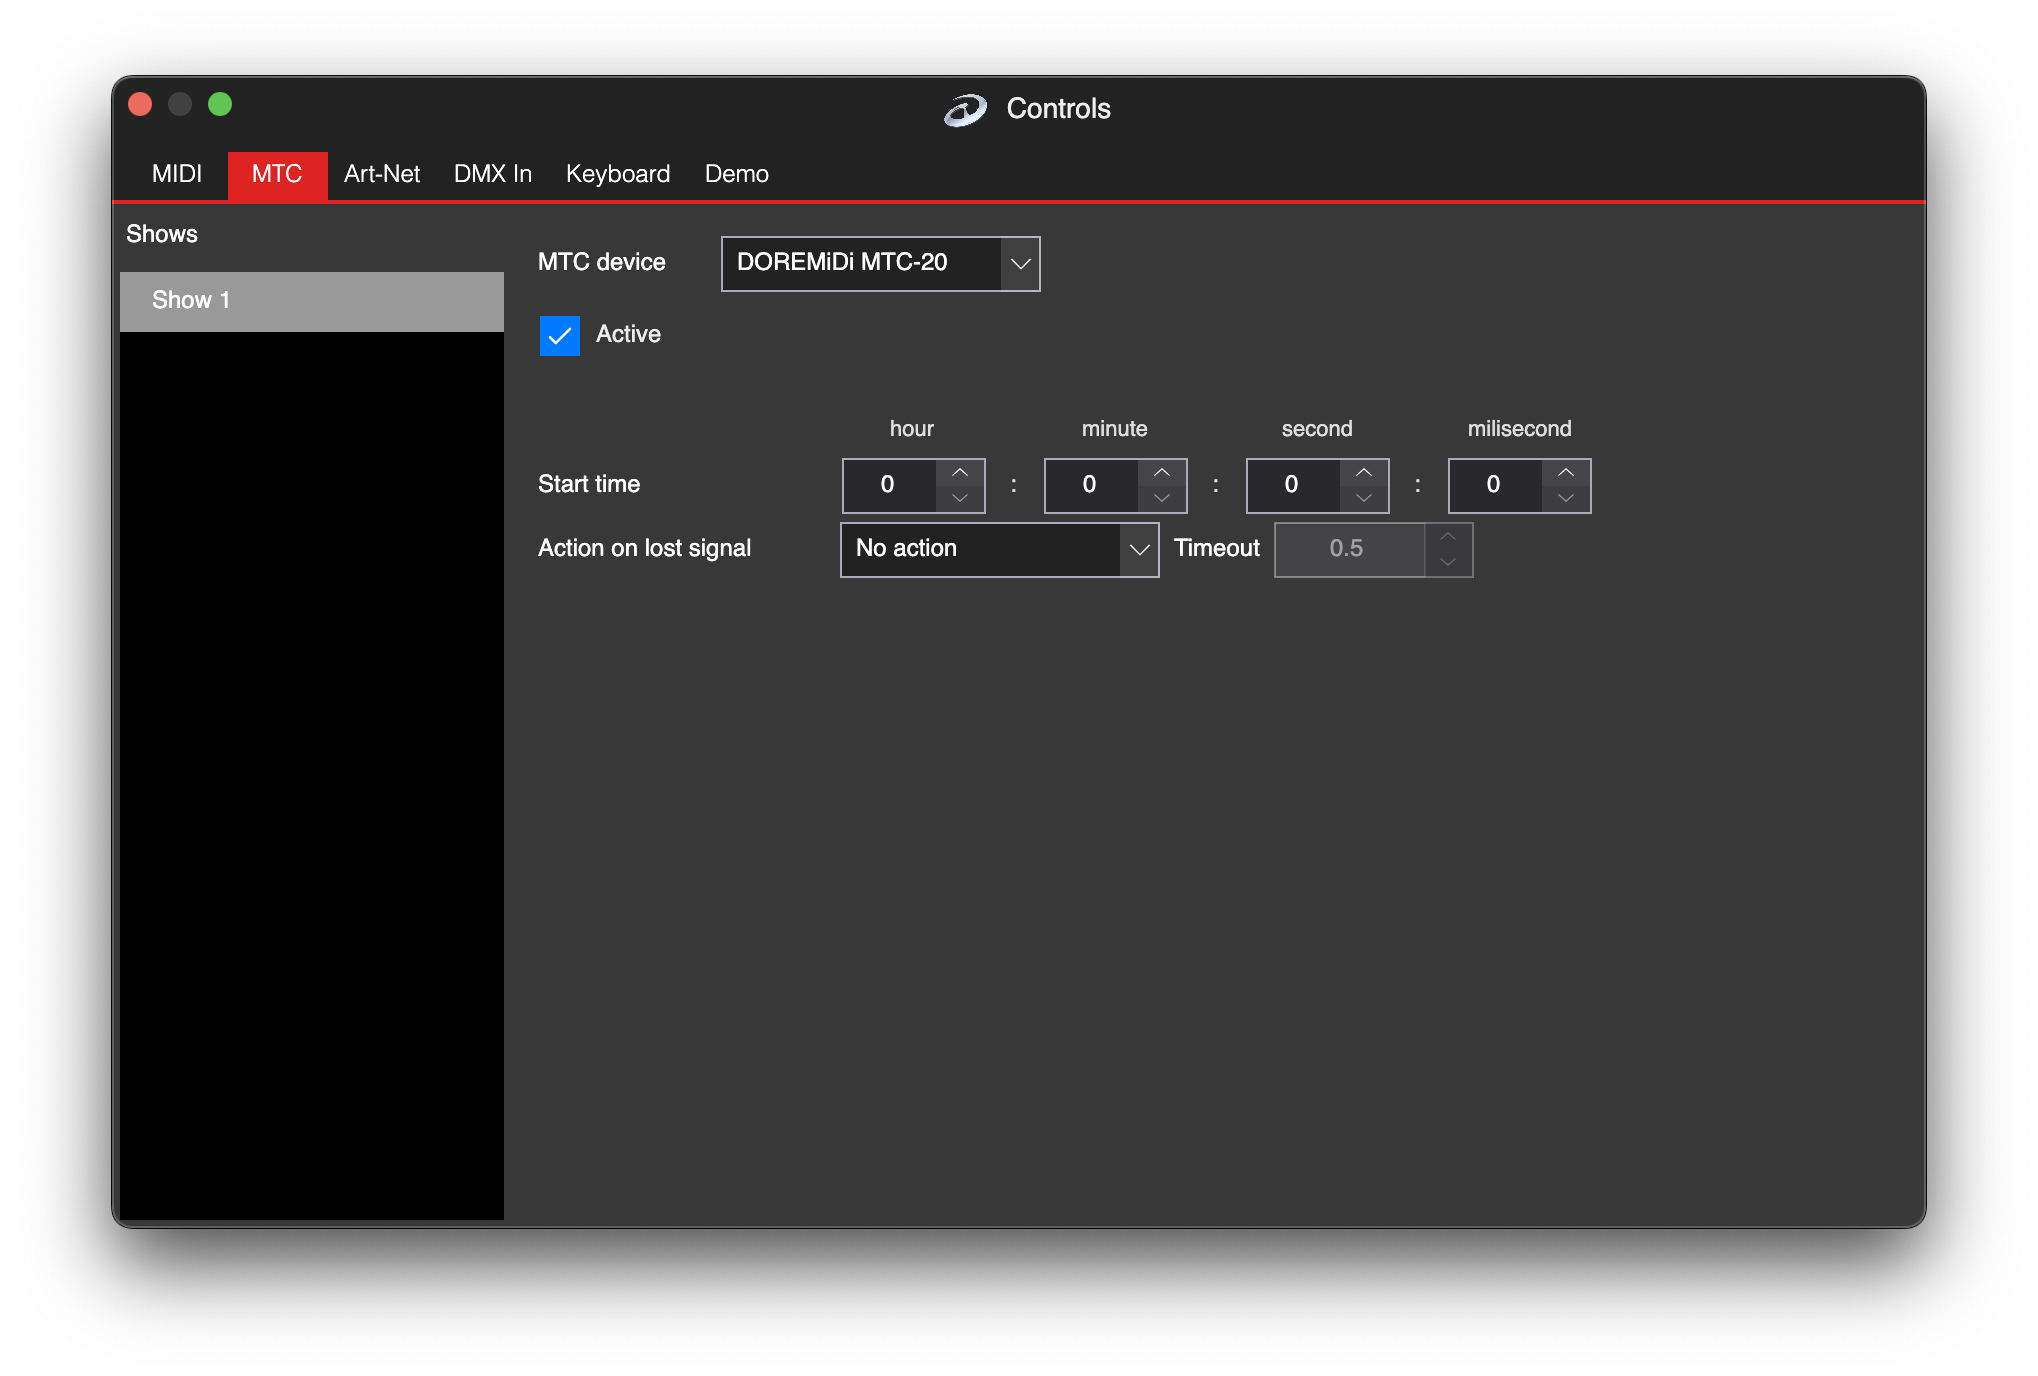Click the app logo in title bar
Screen dimensions: 2038x1376
pos(965,109)
